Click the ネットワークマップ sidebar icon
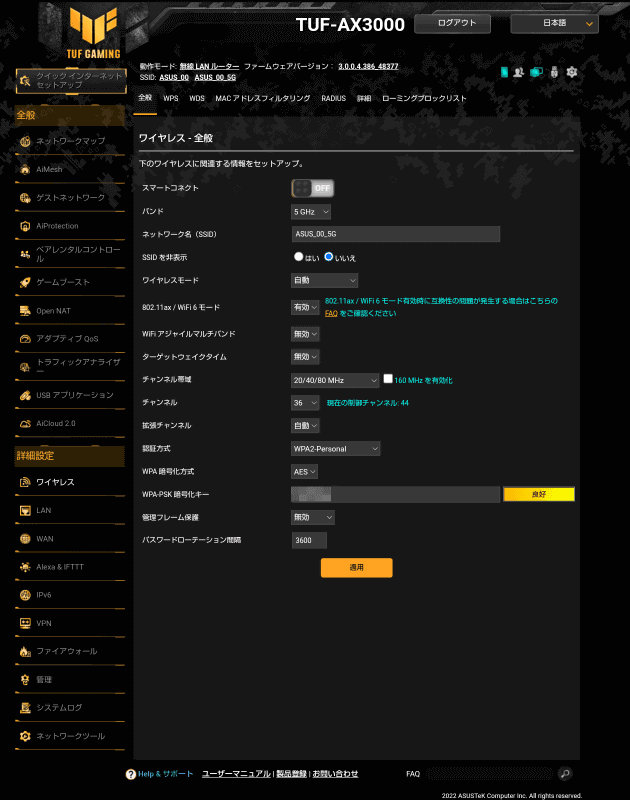This screenshot has width=630, height=800. pos(25,141)
